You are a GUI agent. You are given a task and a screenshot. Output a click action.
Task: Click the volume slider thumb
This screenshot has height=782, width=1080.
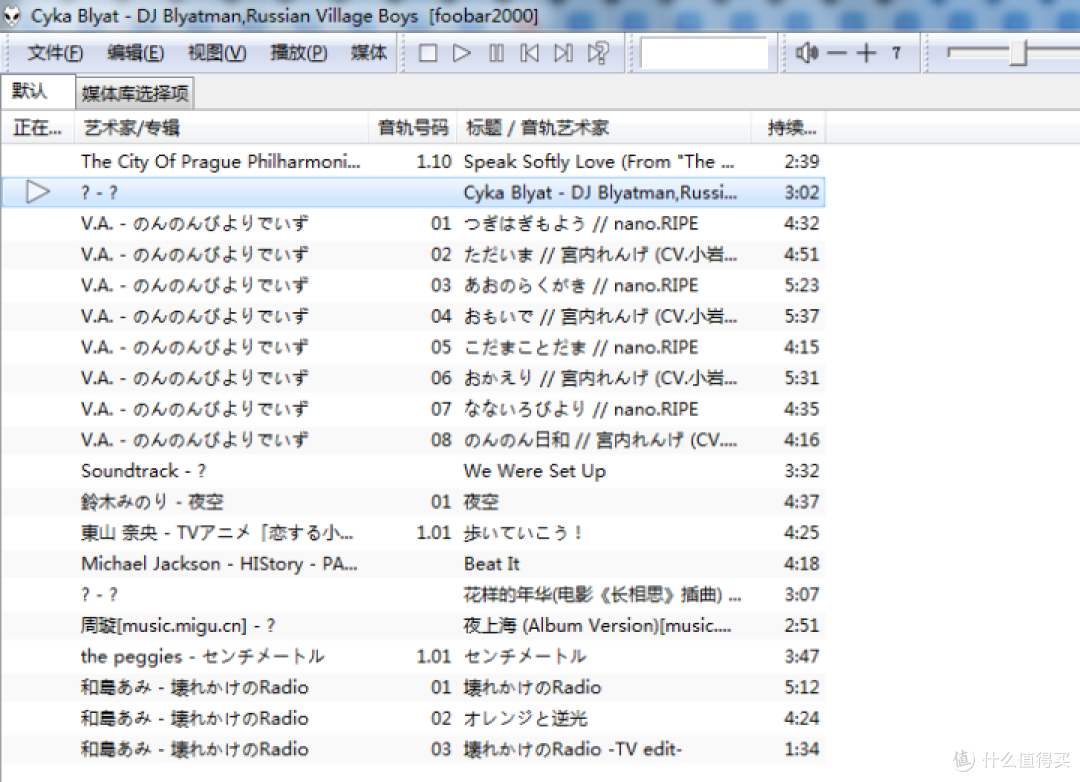[x=1019, y=53]
